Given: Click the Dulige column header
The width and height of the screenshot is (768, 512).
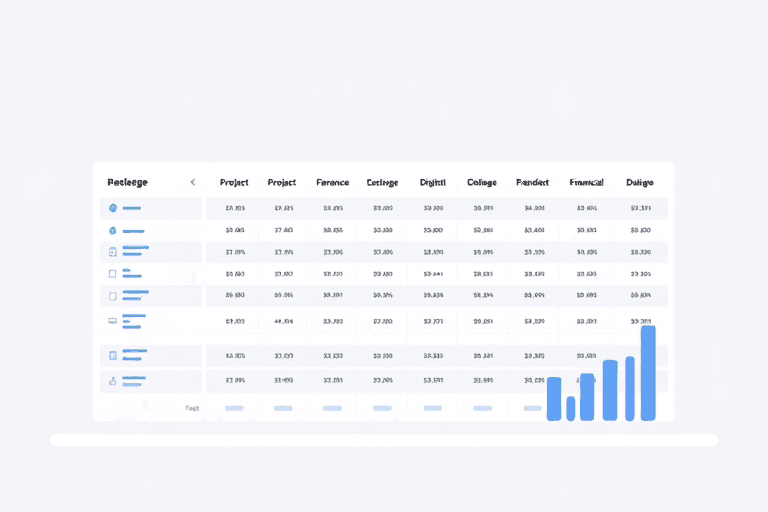Looking at the screenshot, I should [x=640, y=183].
